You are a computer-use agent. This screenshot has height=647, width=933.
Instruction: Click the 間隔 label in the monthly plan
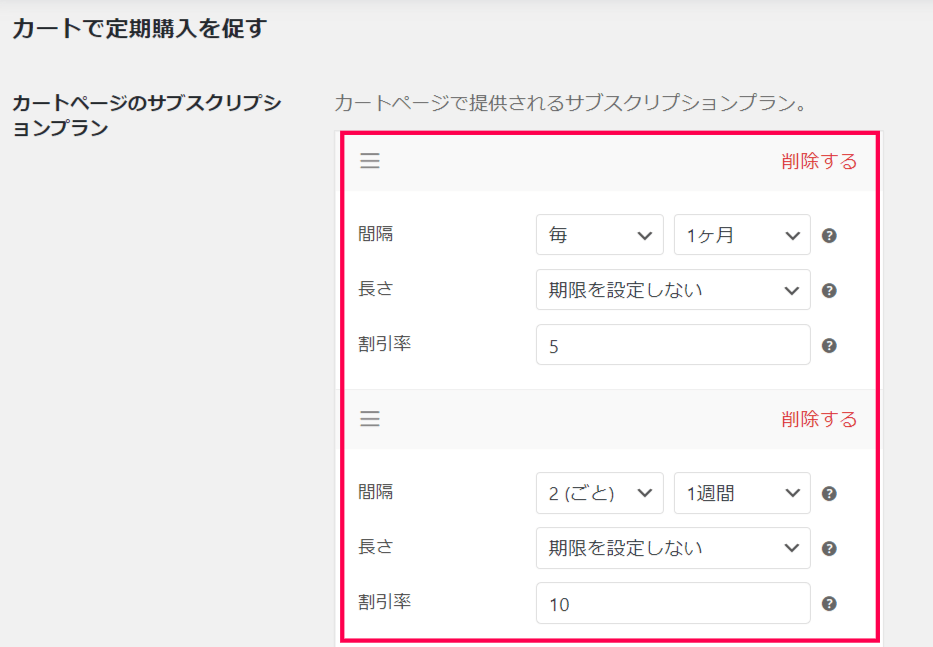click(x=375, y=234)
